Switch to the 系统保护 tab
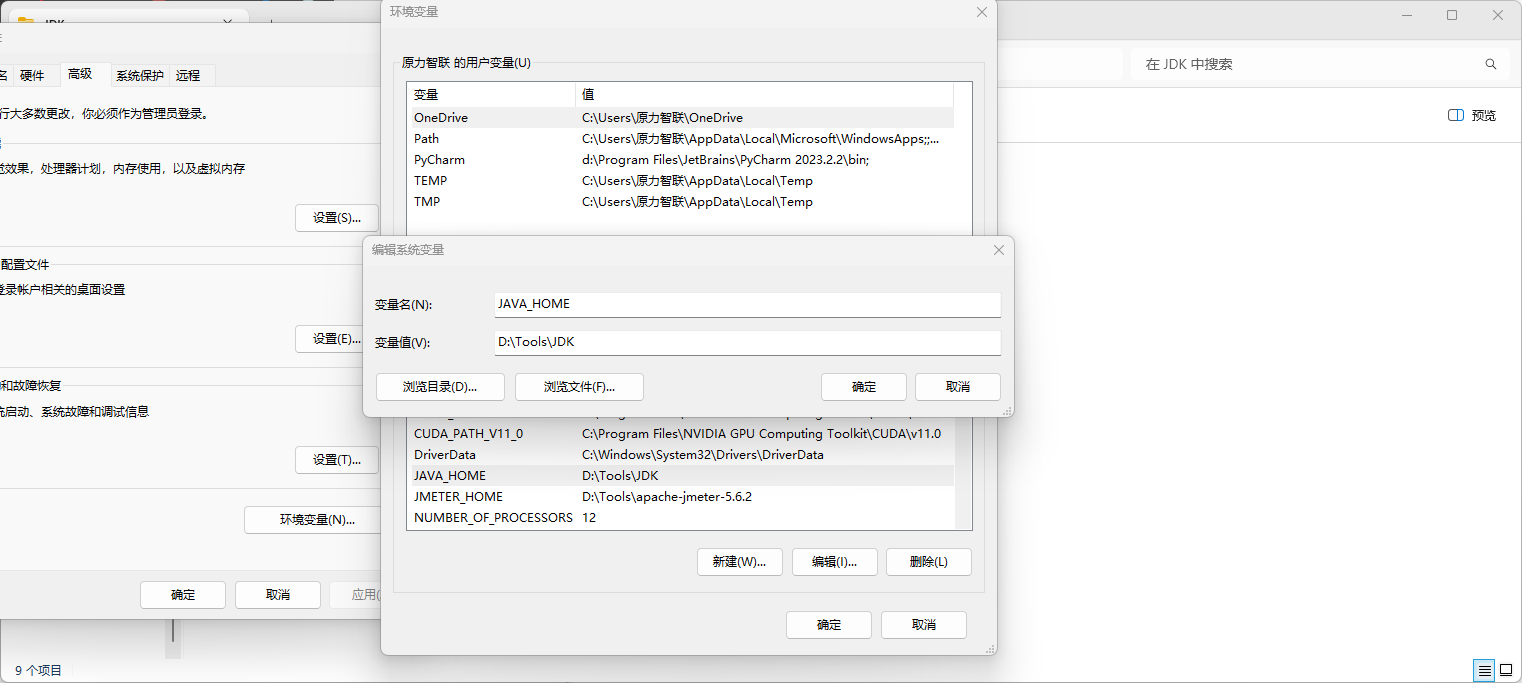 click(139, 75)
